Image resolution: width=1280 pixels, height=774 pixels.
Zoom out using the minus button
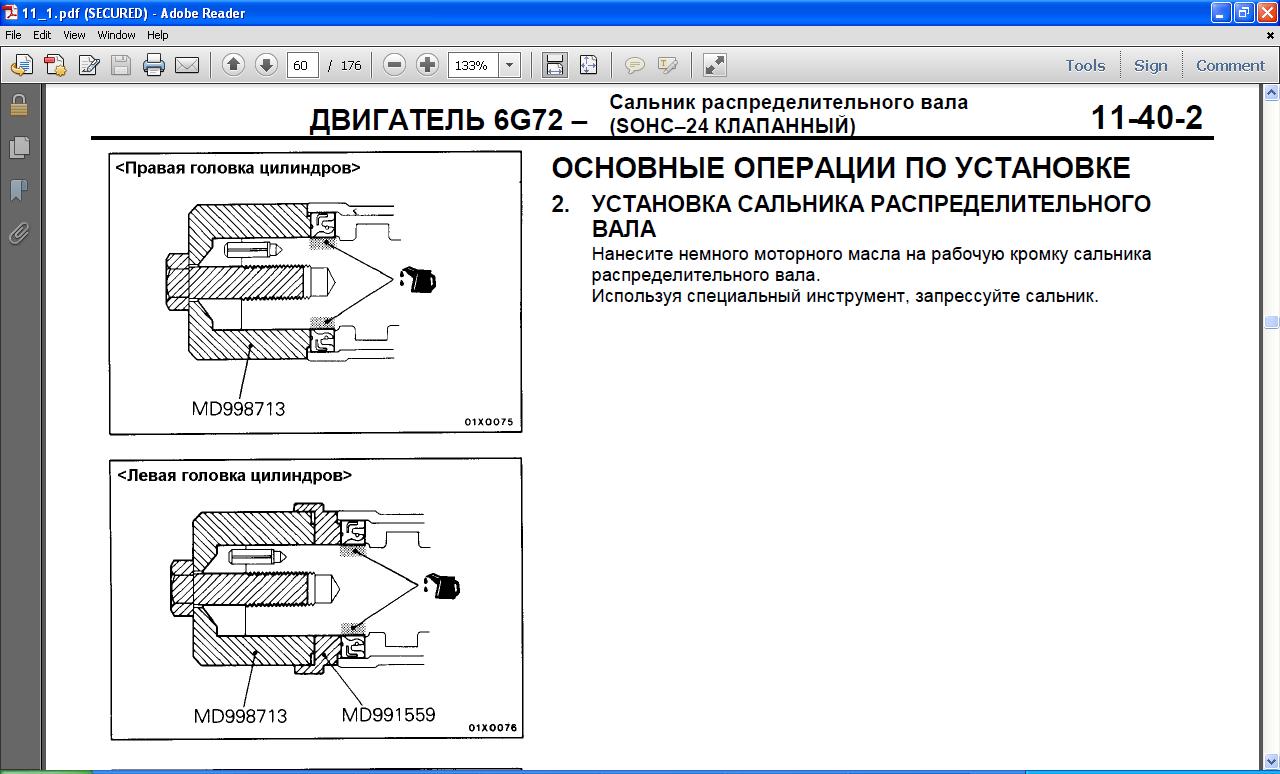(394, 65)
